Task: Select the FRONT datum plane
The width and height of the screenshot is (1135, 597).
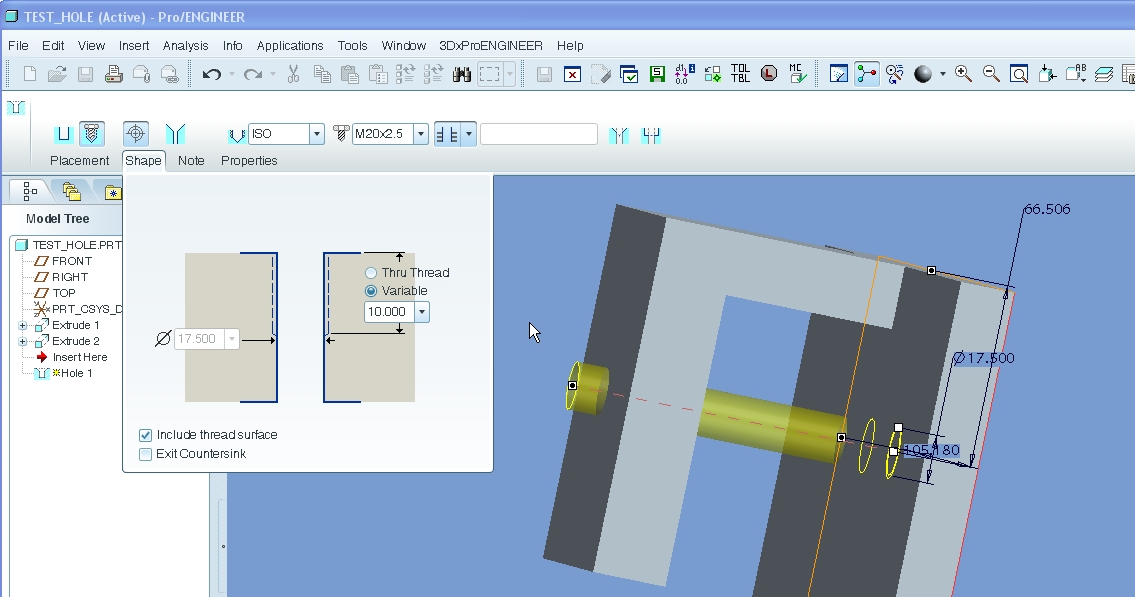Action: [72, 261]
